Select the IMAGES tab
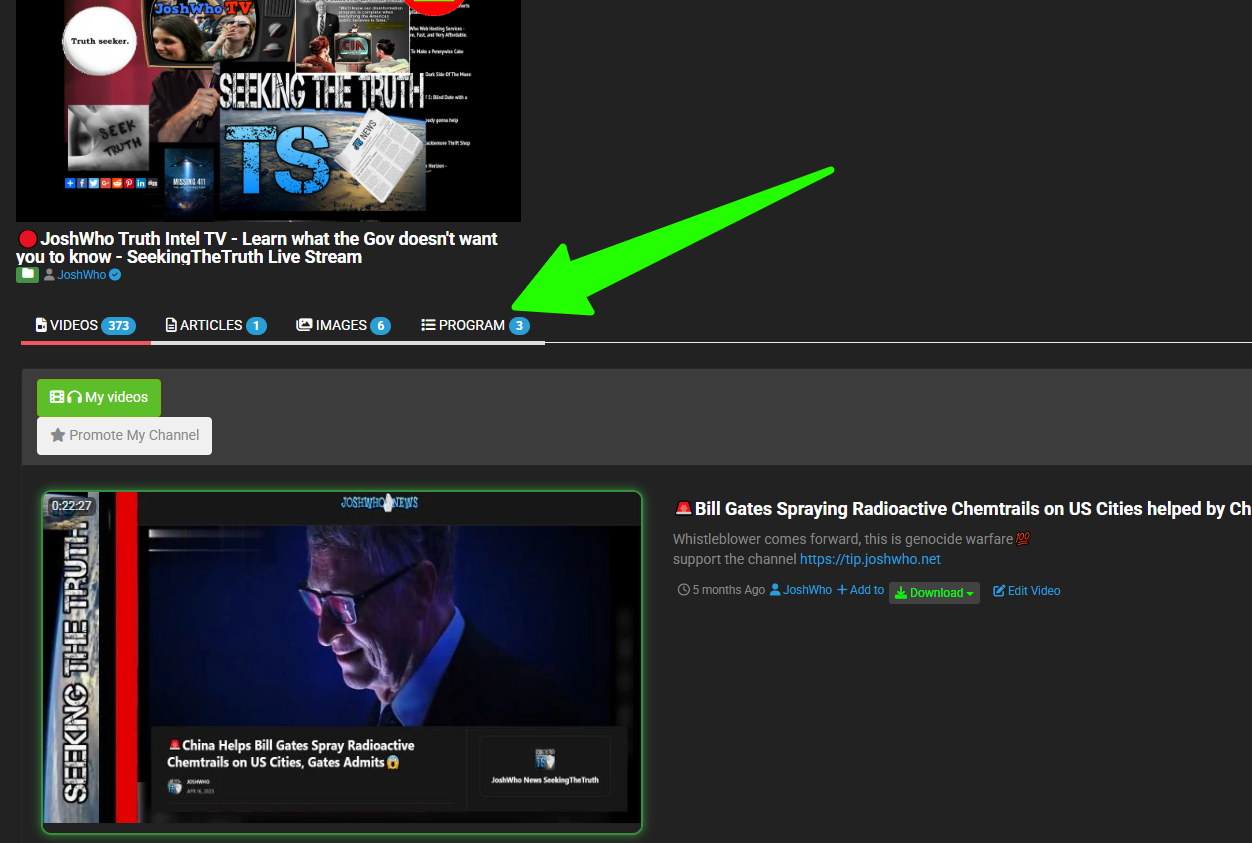Screen dimensions: 1252x843 point(343,325)
